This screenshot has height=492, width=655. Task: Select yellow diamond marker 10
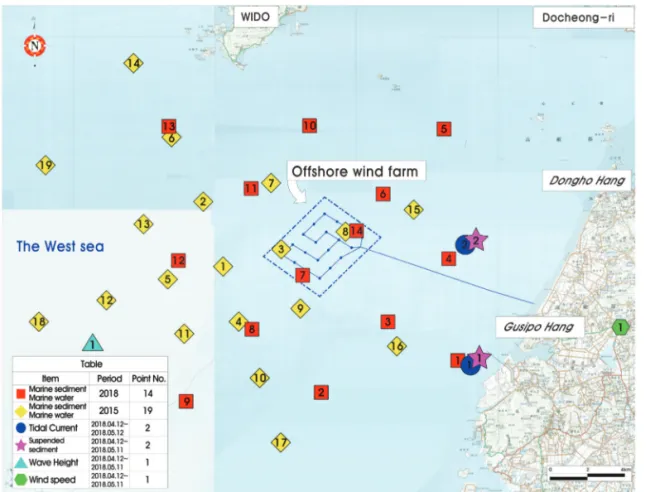pos(259,378)
